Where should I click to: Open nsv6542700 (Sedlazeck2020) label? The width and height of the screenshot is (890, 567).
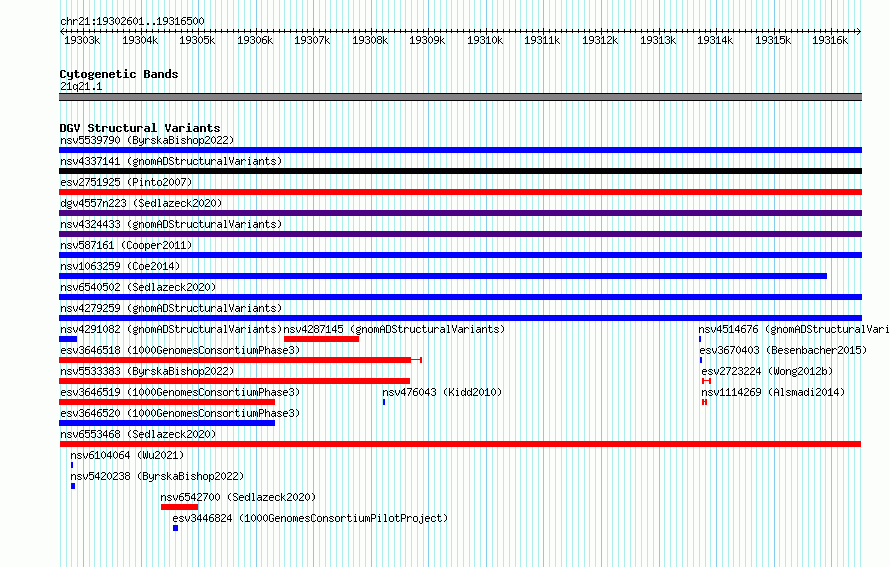pyautogui.click(x=238, y=497)
